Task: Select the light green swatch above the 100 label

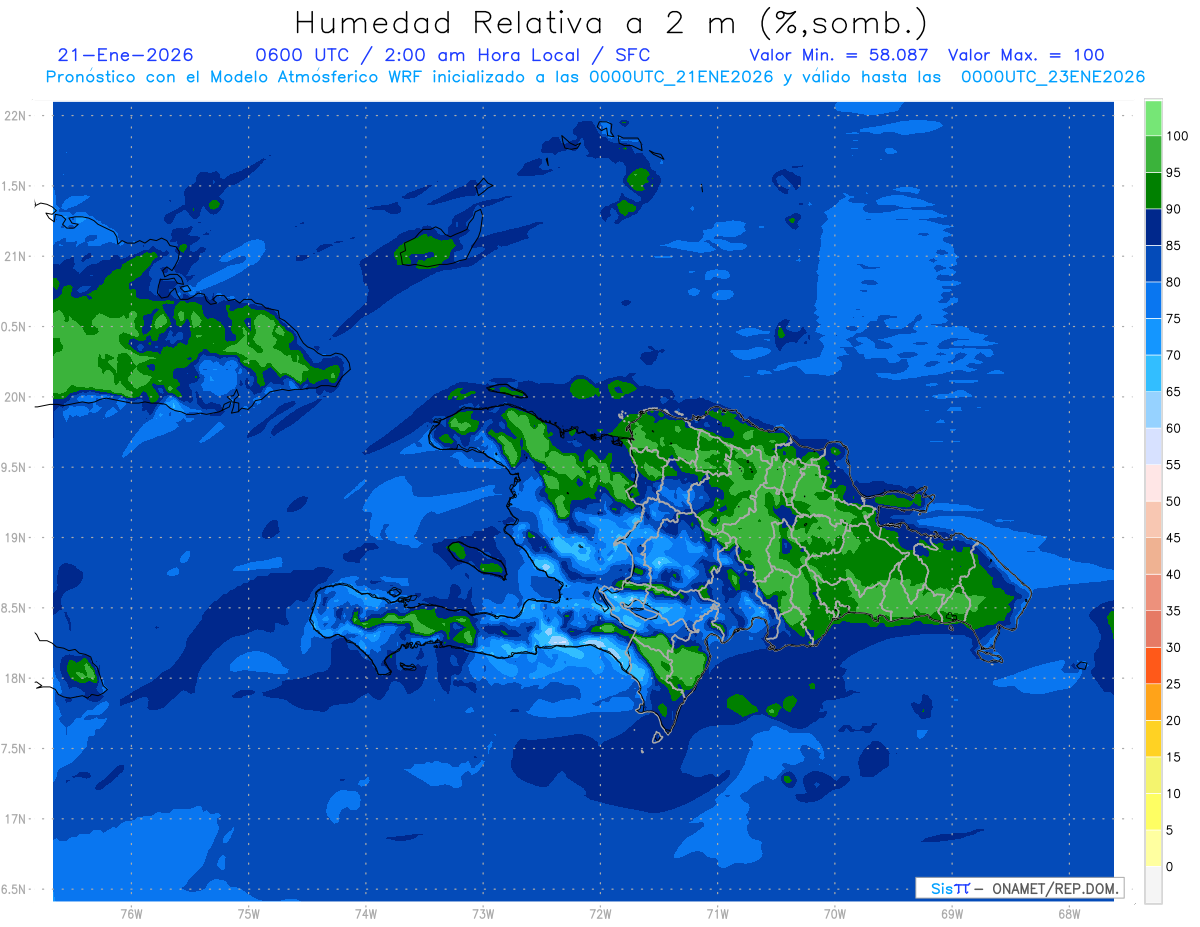Action: pyautogui.click(x=1153, y=118)
